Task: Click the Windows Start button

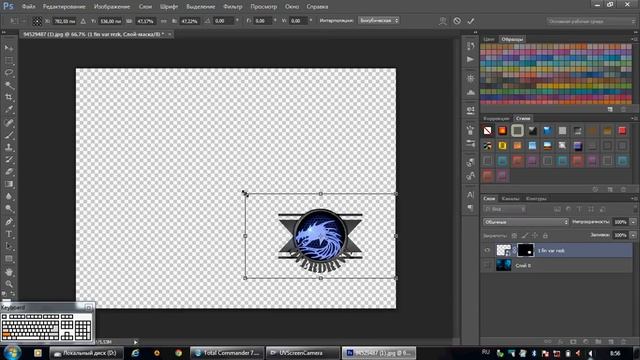Action: tap(13, 353)
